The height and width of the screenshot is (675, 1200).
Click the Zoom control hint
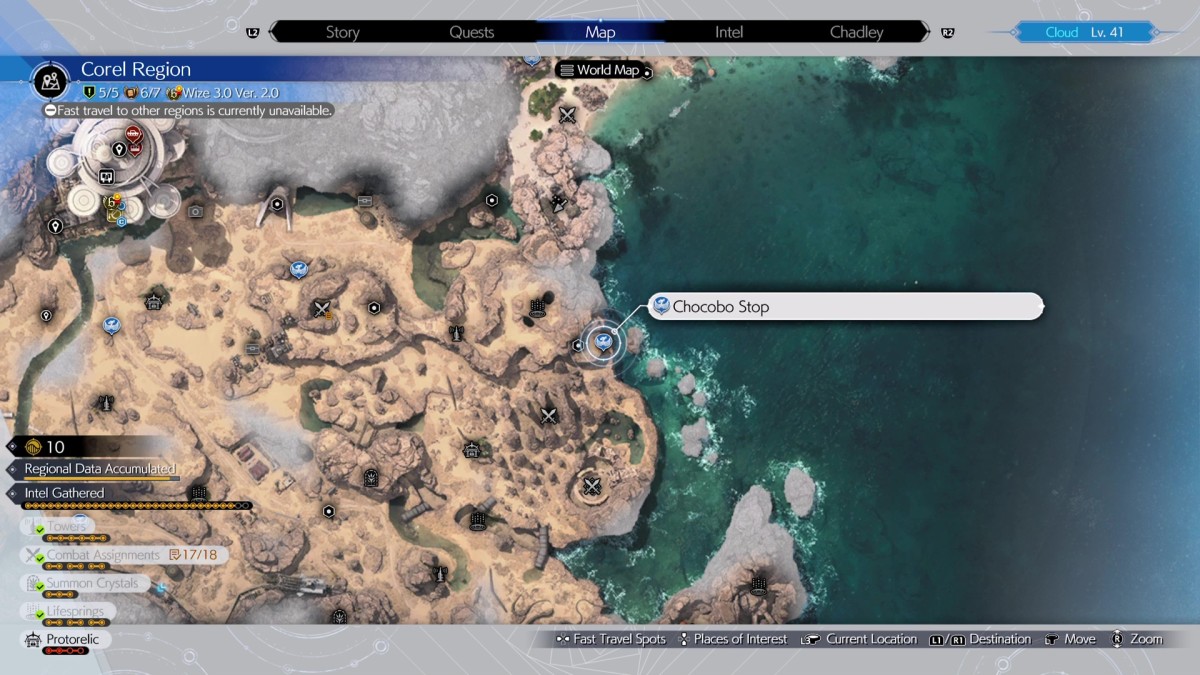pos(1137,639)
